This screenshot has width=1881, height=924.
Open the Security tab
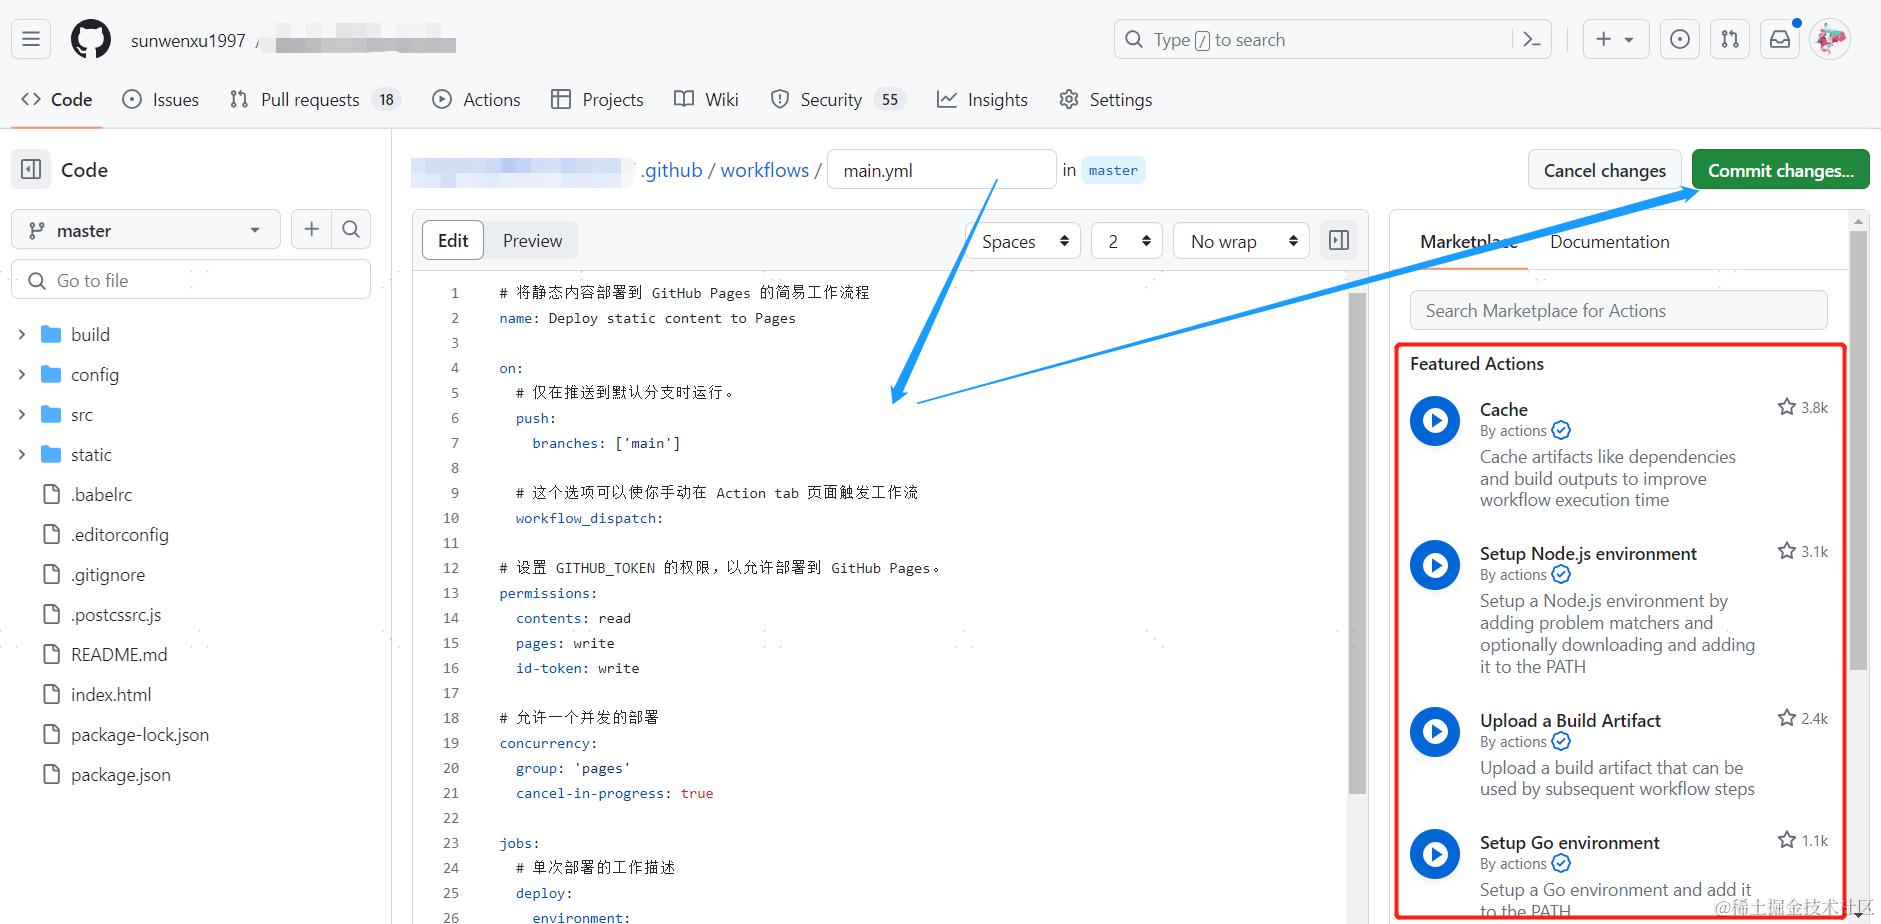(x=838, y=100)
